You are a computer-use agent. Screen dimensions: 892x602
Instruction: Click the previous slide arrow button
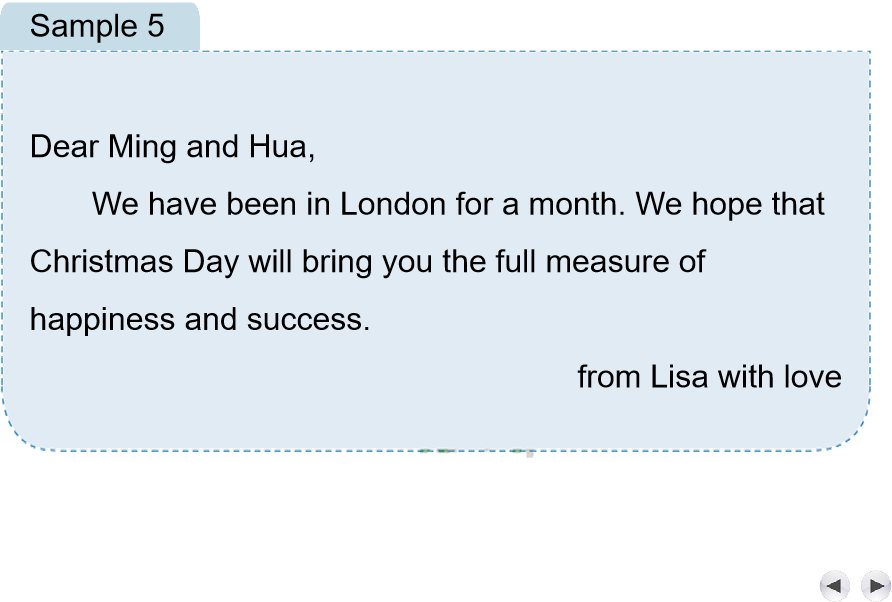click(x=834, y=585)
